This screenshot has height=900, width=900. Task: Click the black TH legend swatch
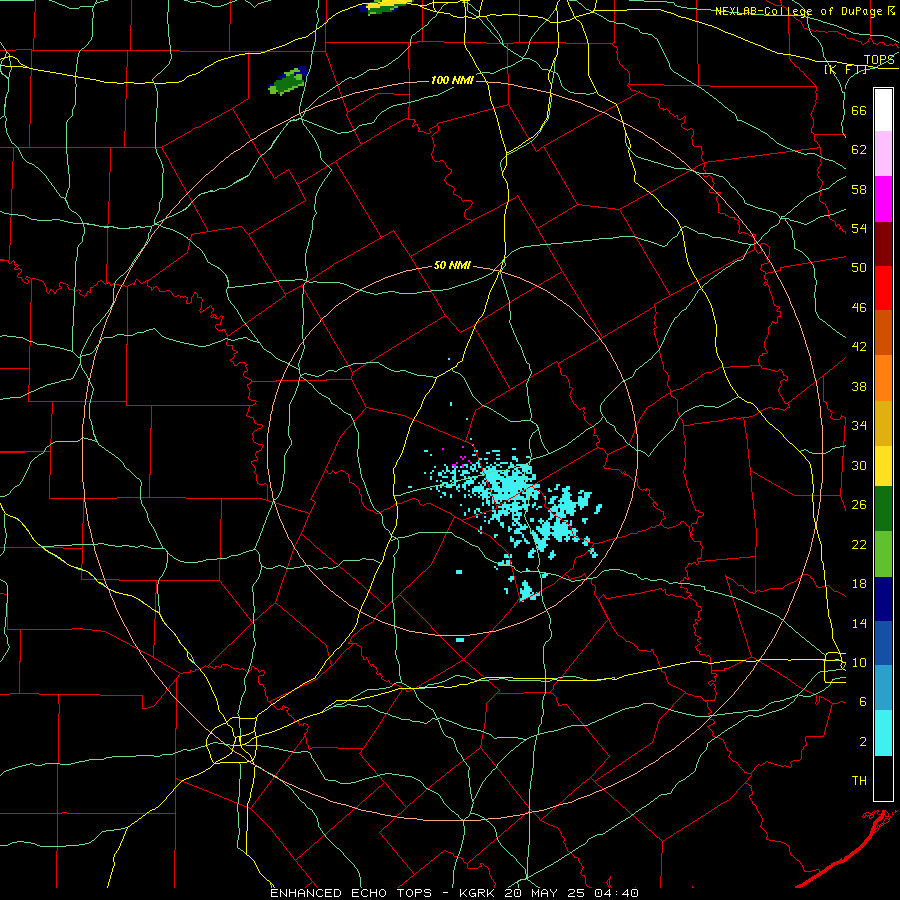pyautogui.click(x=883, y=778)
